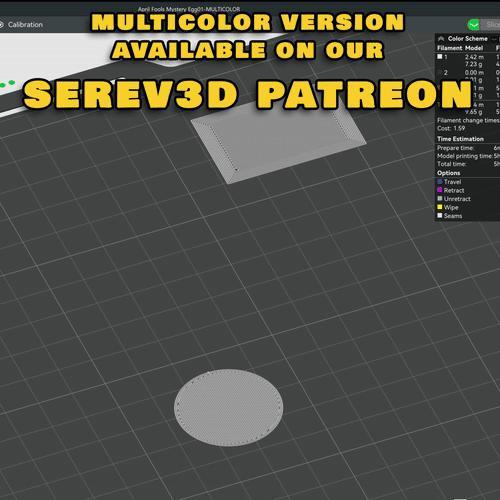Viewport: 500px width, 500px height.
Task: Click the Total time label
Action: (x=452, y=164)
